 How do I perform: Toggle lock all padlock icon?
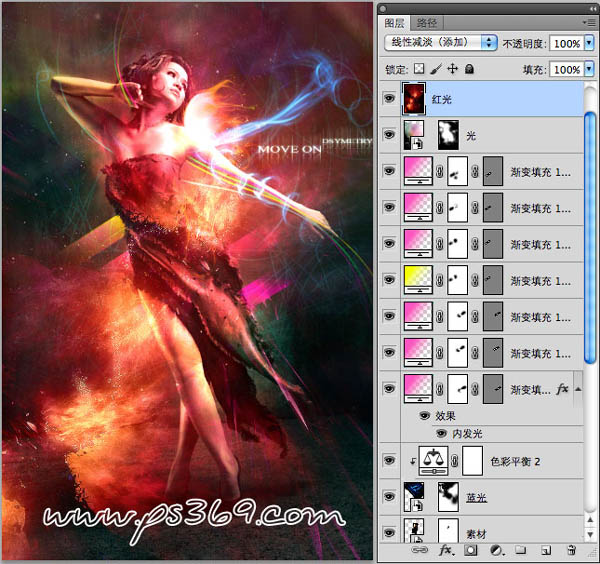[x=469, y=69]
